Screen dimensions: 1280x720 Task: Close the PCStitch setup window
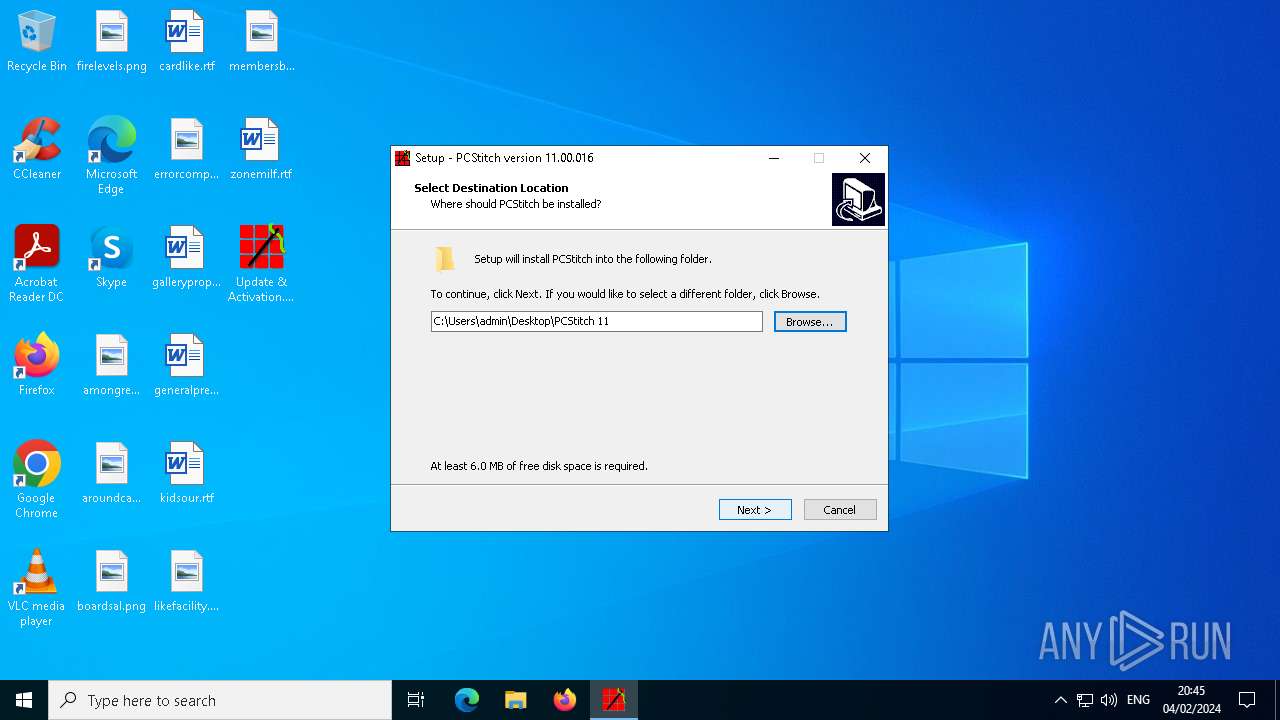click(865, 158)
